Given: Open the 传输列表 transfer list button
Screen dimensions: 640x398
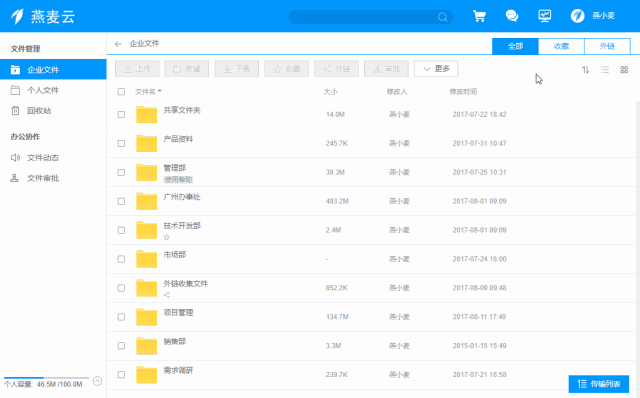Looking at the screenshot, I should [599, 384].
